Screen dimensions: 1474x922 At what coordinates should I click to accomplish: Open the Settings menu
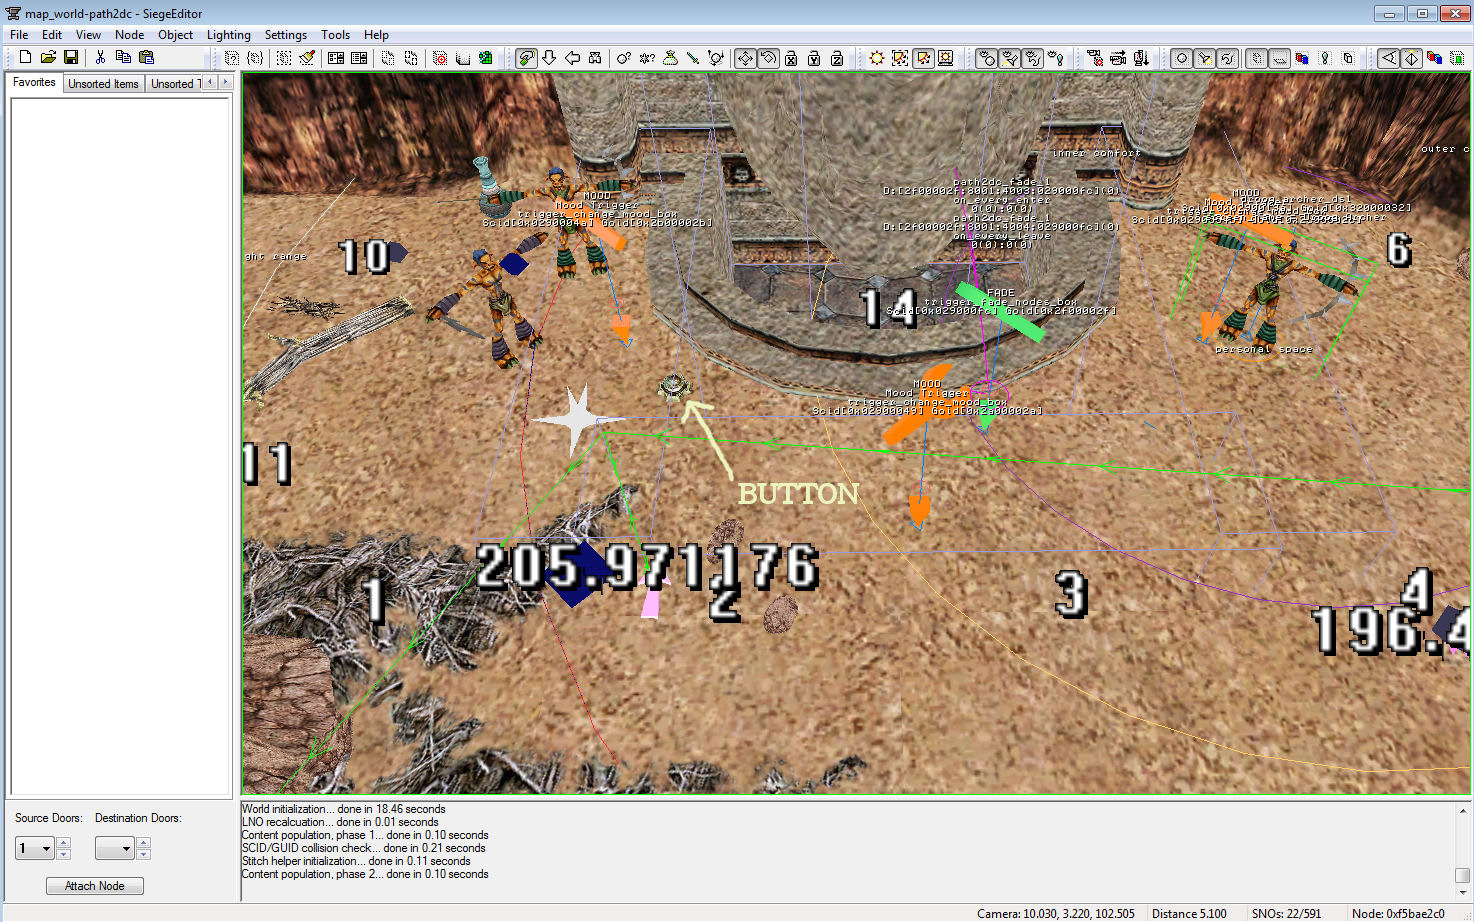click(x=285, y=35)
